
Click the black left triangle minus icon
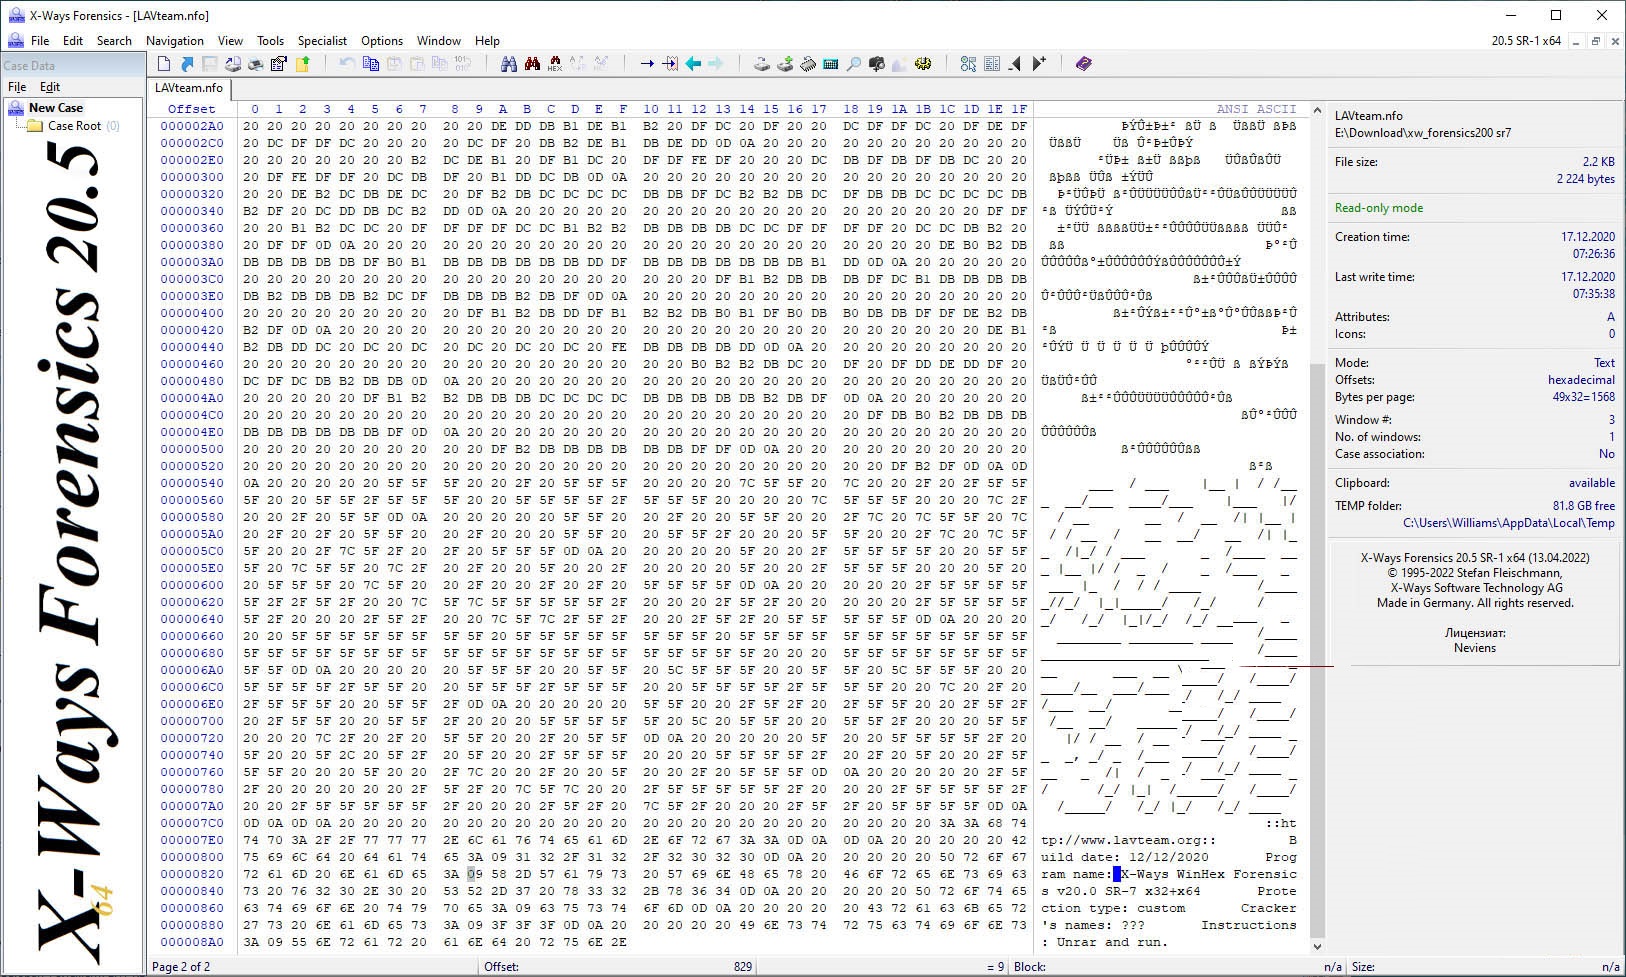[1015, 64]
